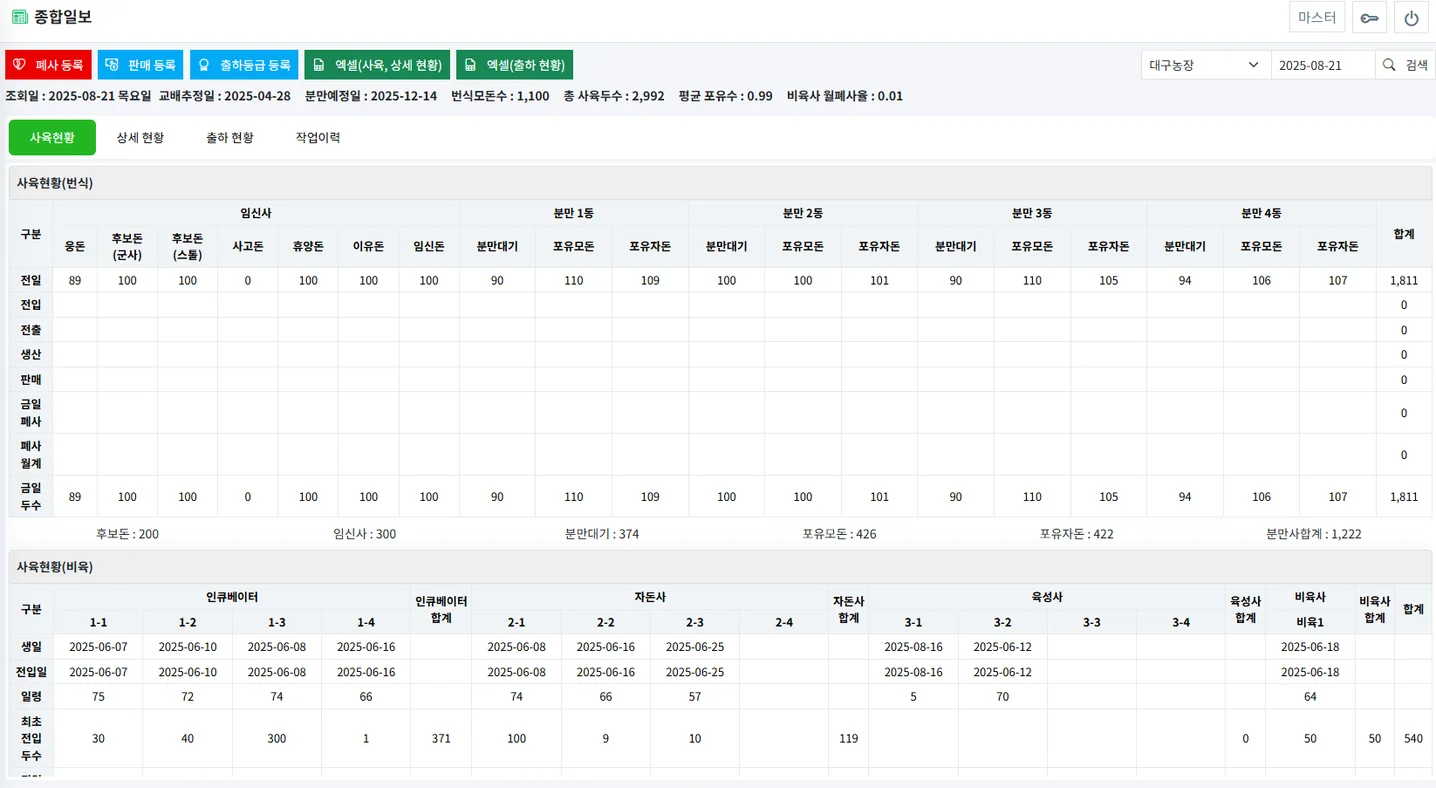Click the spreadsheet icon on 엑셀(출하 현황)
Screen dimensions: 1436x788
(471, 64)
